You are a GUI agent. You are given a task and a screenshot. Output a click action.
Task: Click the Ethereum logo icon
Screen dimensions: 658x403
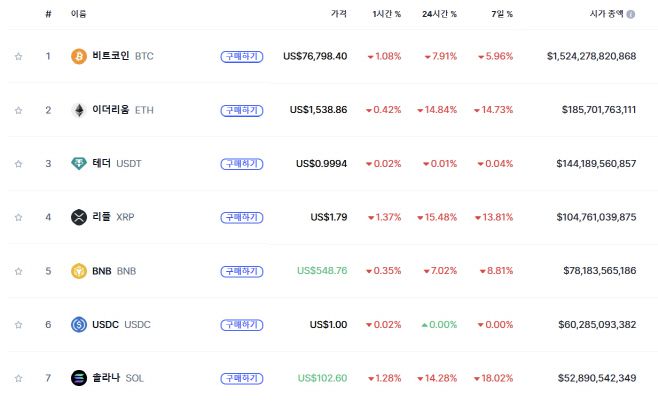[79, 110]
